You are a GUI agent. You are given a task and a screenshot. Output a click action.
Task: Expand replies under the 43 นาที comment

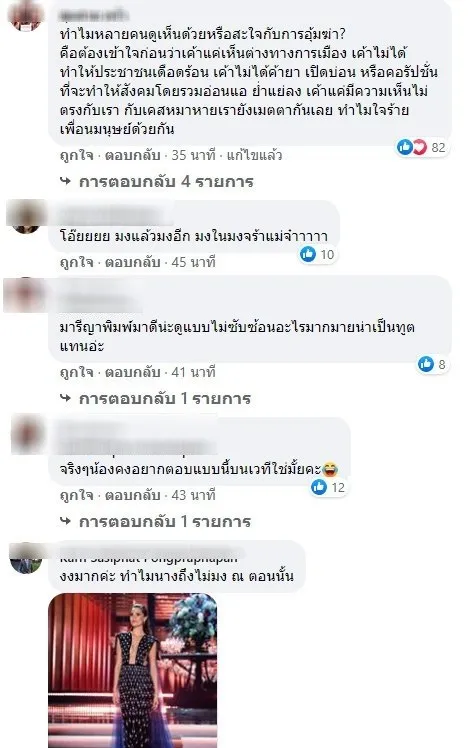point(156,521)
